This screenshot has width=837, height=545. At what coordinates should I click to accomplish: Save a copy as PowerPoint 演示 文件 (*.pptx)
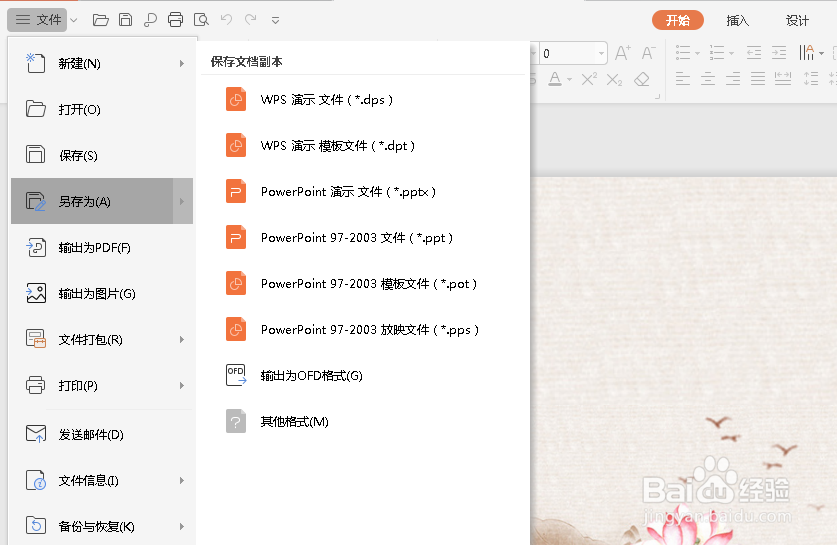click(x=363, y=192)
